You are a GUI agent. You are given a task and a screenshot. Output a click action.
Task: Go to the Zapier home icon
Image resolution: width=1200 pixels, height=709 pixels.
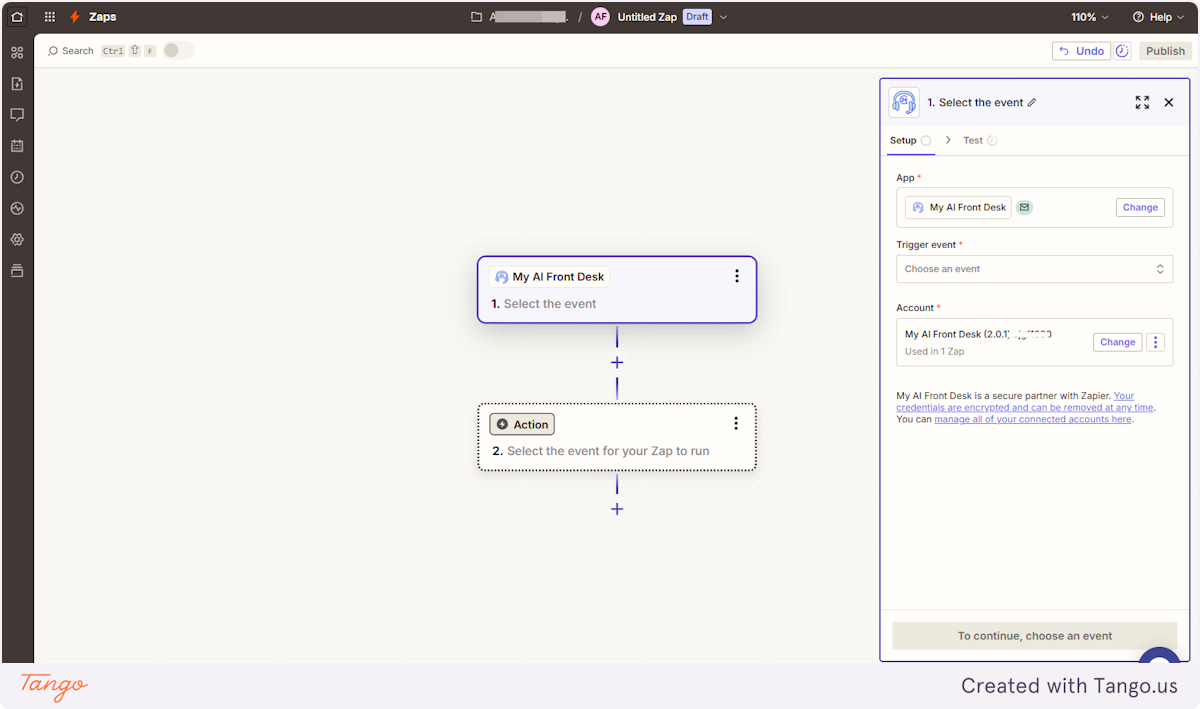tap(17, 17)
